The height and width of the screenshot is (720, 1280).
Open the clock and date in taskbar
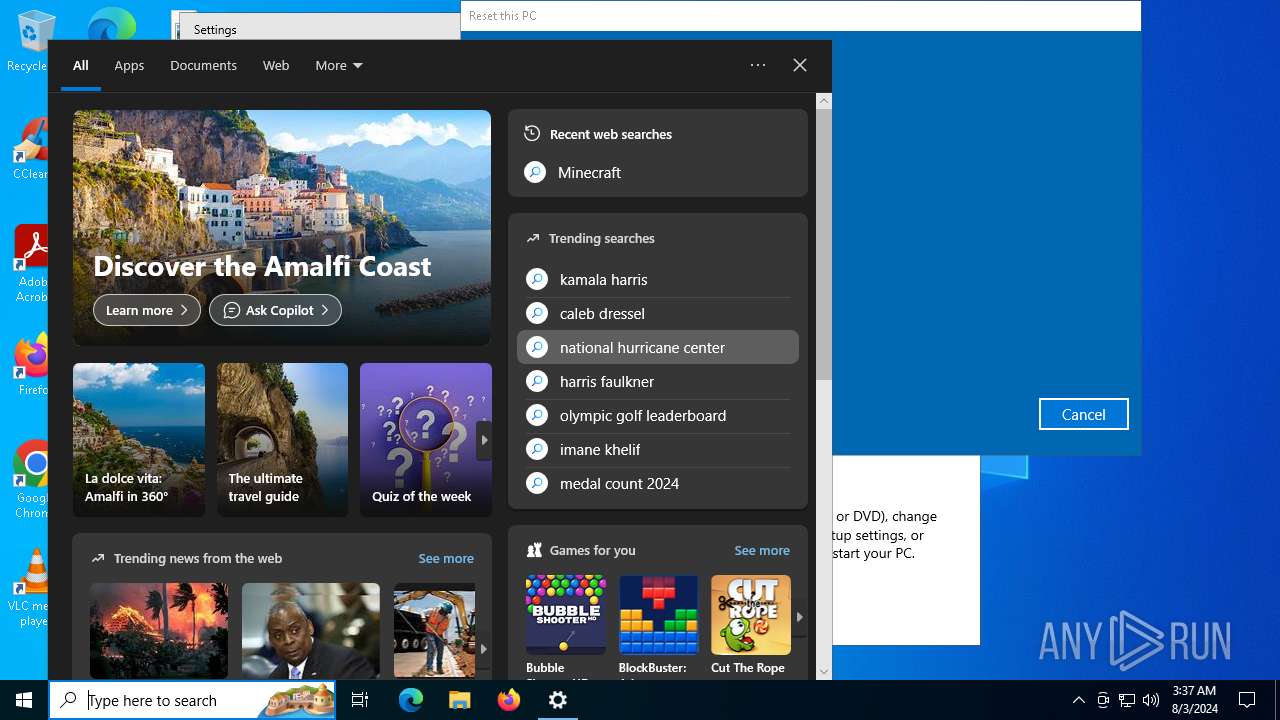tap(1194, 700)
